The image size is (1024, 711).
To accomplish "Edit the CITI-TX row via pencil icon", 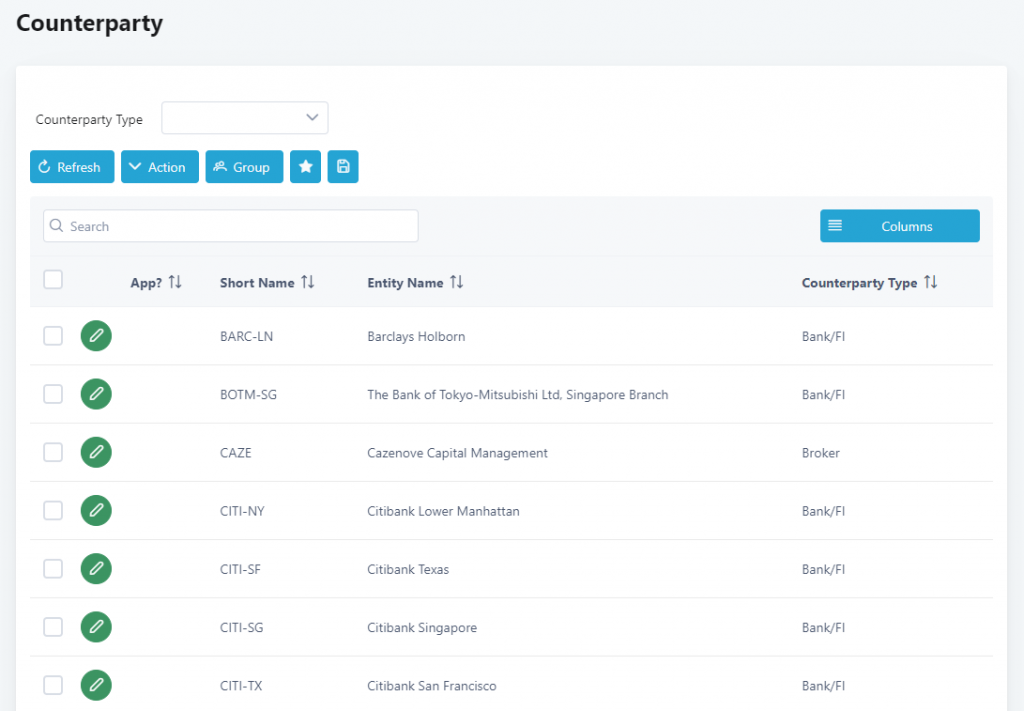I will [96, 685].
